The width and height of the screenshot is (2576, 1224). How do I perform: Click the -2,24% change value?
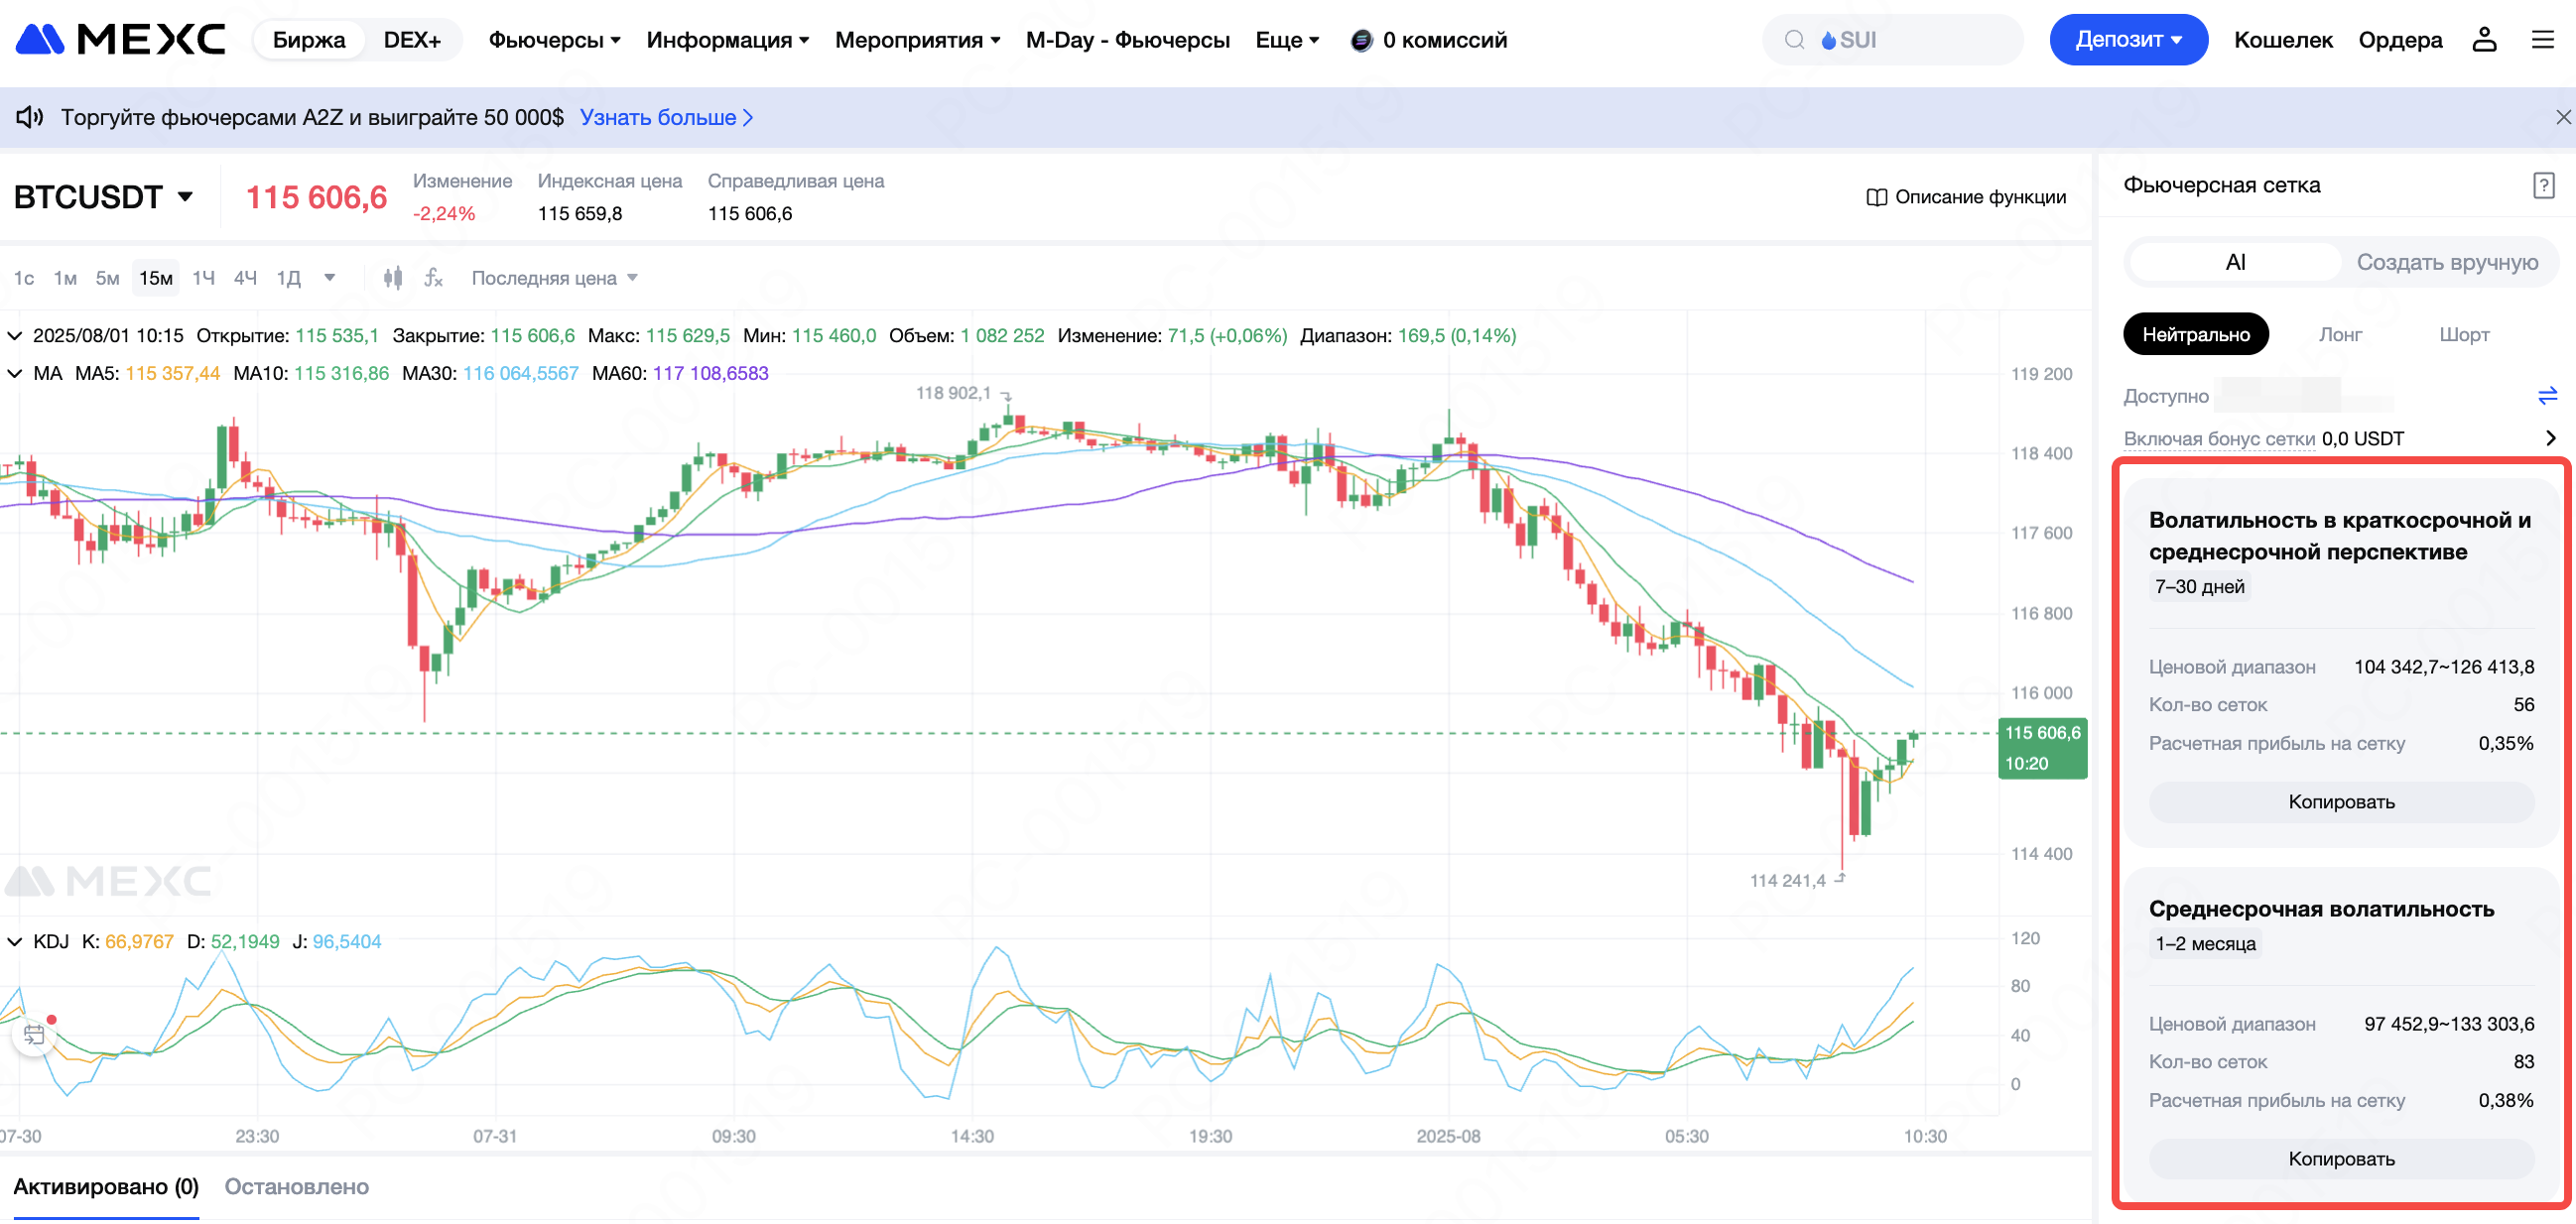tap(444, 213)
